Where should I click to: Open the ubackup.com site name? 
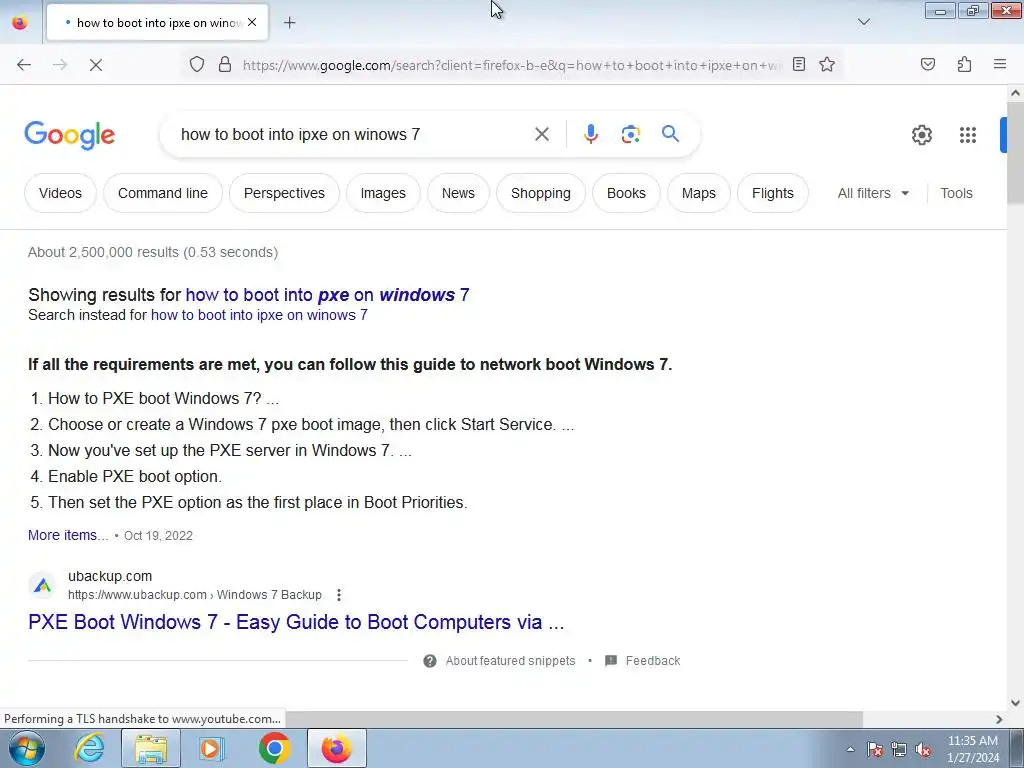[110, 576]
